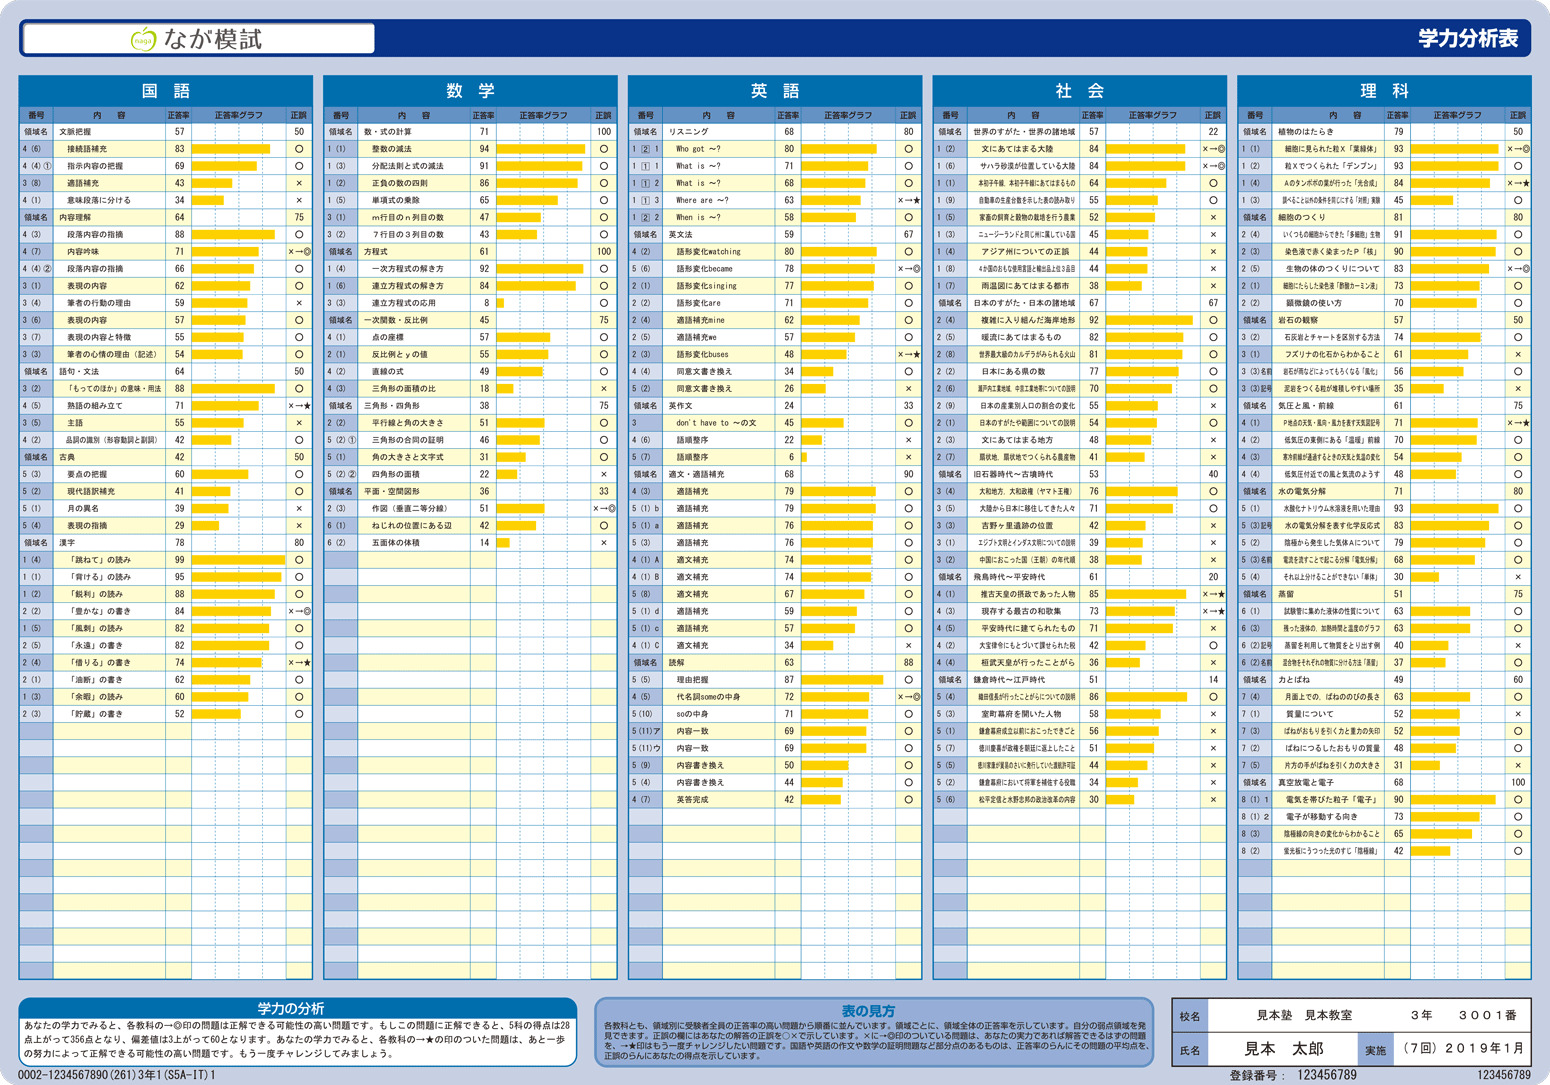
Task: Click the ねじれの位置にある辺 row label
Action: click(x=411, y=526)
